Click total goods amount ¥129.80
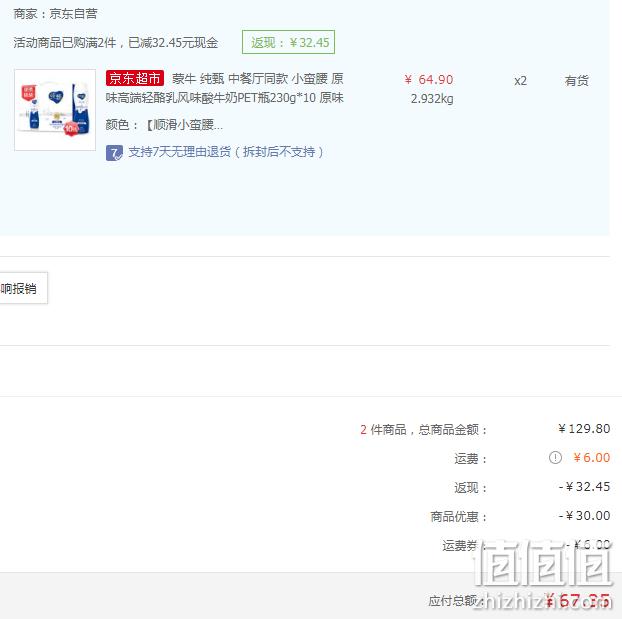 (584, 429)
